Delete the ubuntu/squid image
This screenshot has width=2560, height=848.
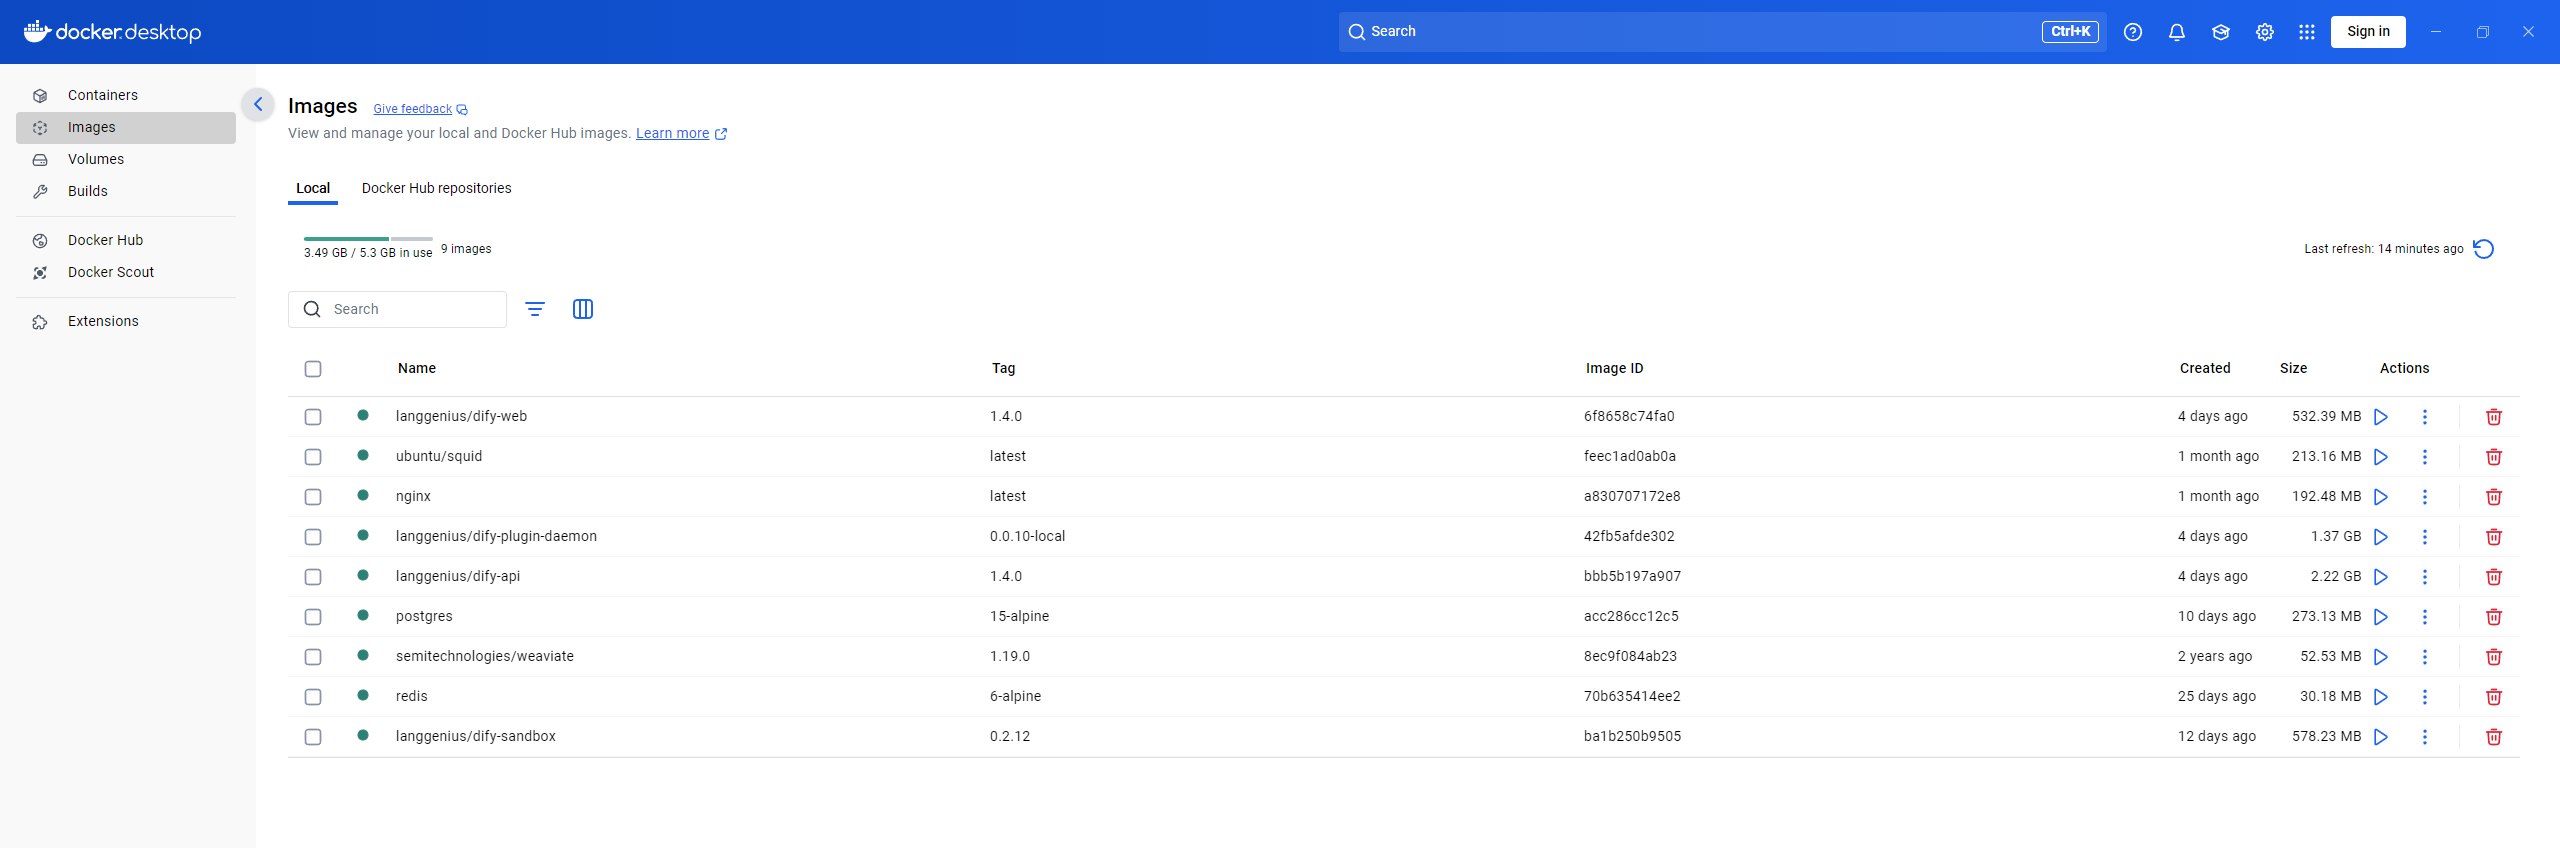point(2494,457)
